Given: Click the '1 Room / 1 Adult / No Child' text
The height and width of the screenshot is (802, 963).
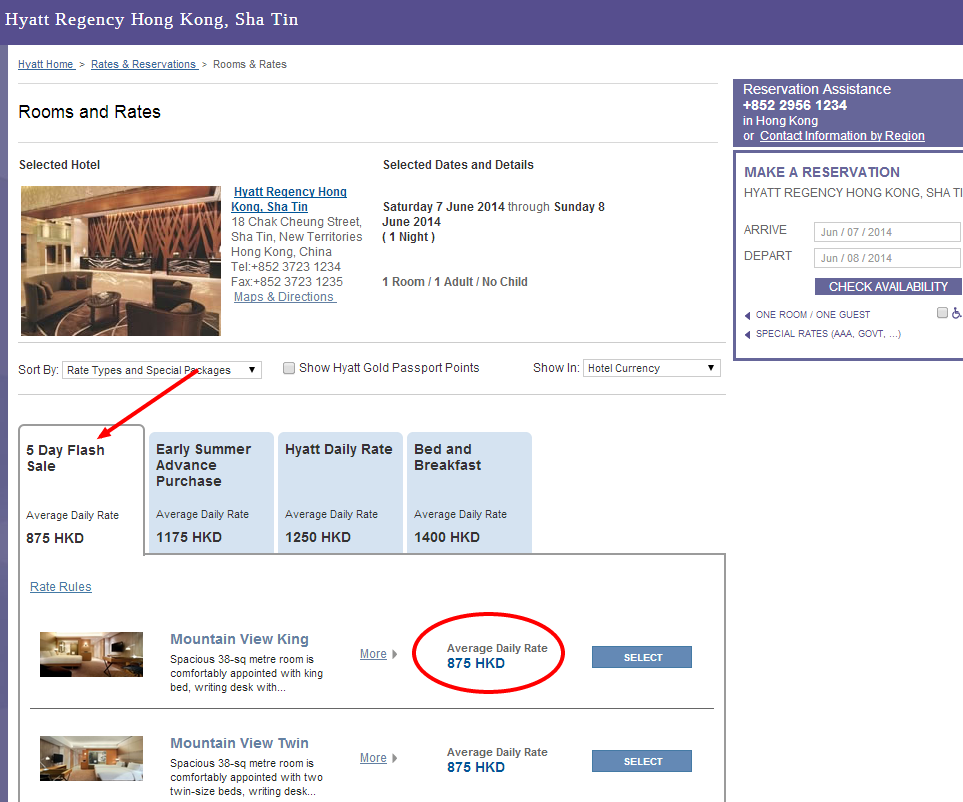Looking at the screenshot, I should 455,282.
